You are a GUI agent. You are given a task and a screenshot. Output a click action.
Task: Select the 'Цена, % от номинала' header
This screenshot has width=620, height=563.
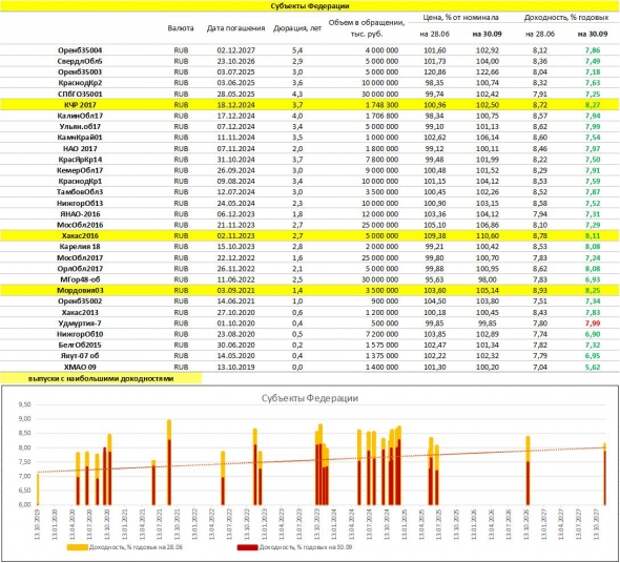click(461, 17)
